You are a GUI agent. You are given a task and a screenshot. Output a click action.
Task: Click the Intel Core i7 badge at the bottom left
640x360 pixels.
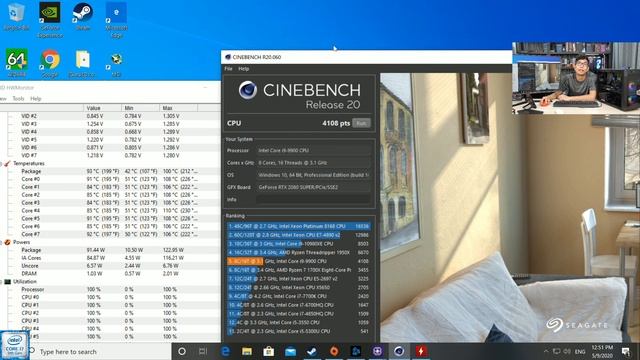point(15,345)
